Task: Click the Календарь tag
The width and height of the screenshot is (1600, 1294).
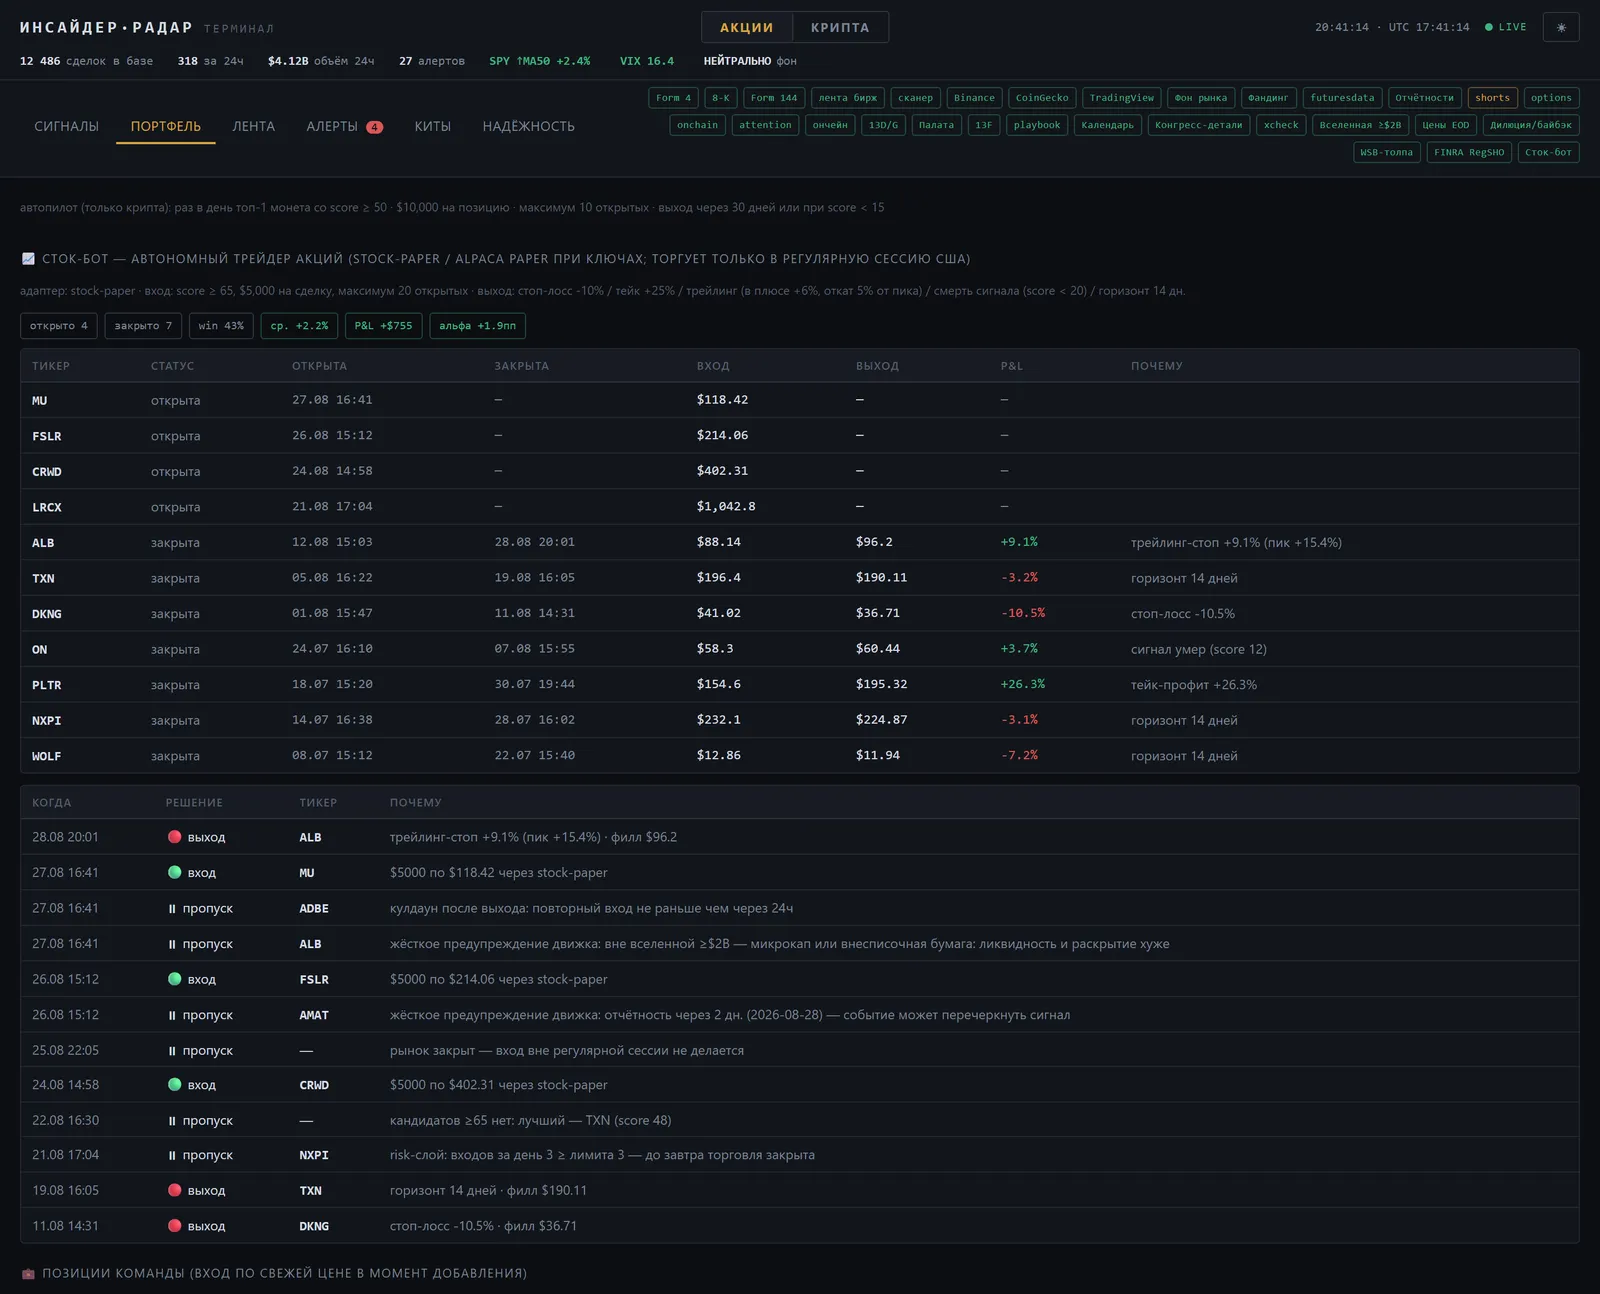Action: click(1107, 125)
